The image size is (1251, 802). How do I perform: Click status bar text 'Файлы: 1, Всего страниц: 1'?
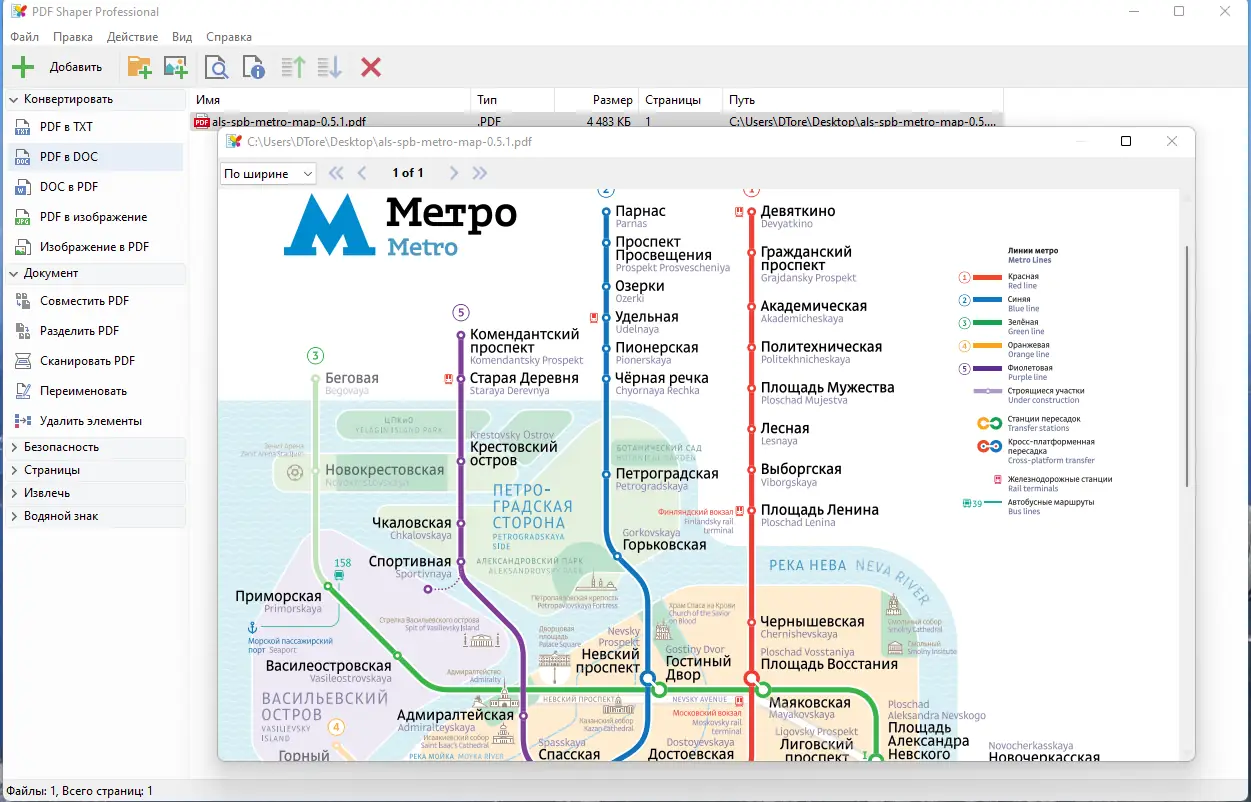point(80,791)
